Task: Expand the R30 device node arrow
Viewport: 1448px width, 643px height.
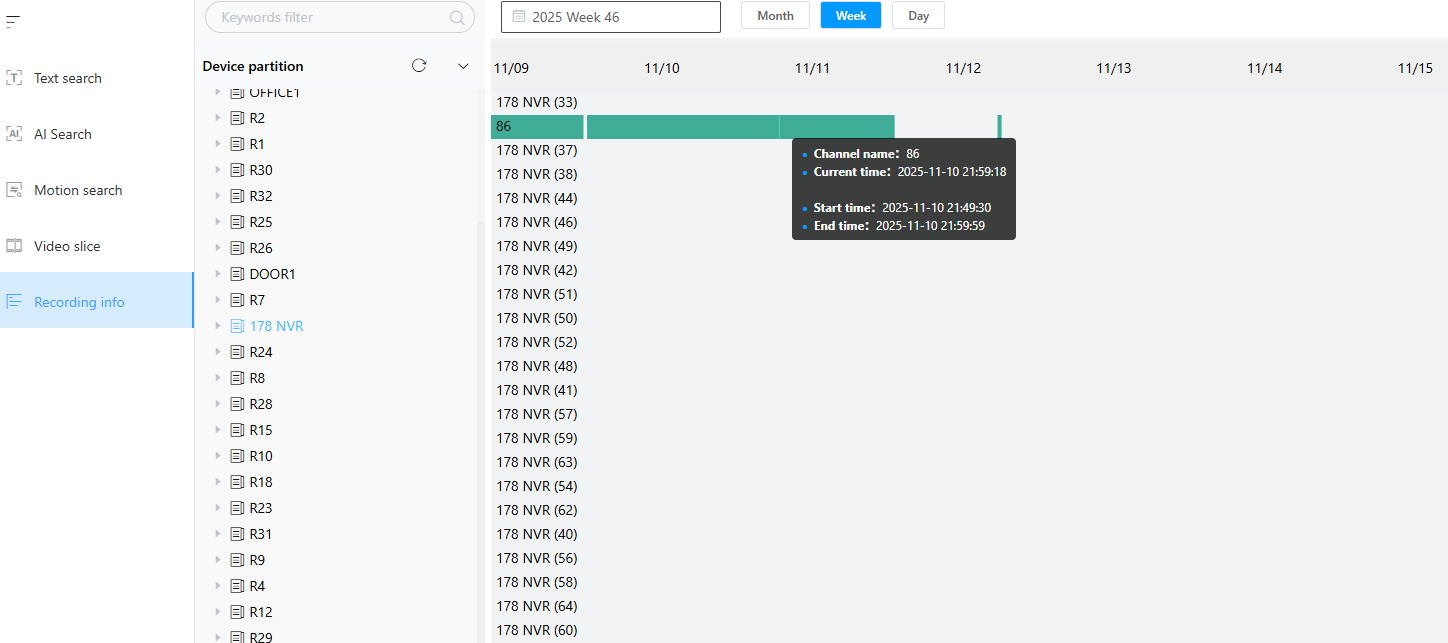Action: [218, 170]
